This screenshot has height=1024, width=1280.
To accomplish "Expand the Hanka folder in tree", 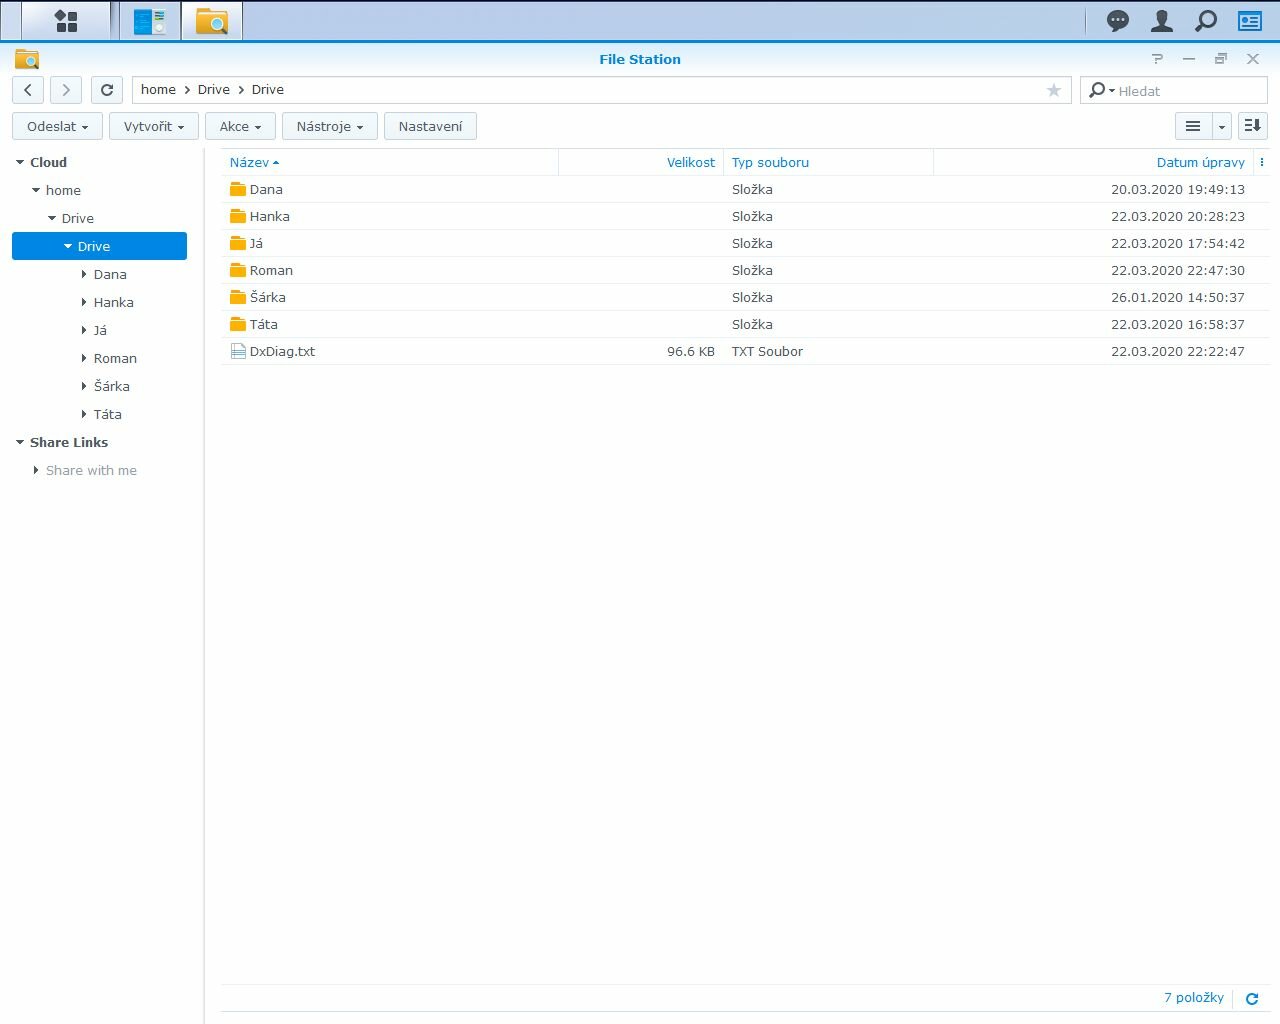I will (x=84, y=302).
